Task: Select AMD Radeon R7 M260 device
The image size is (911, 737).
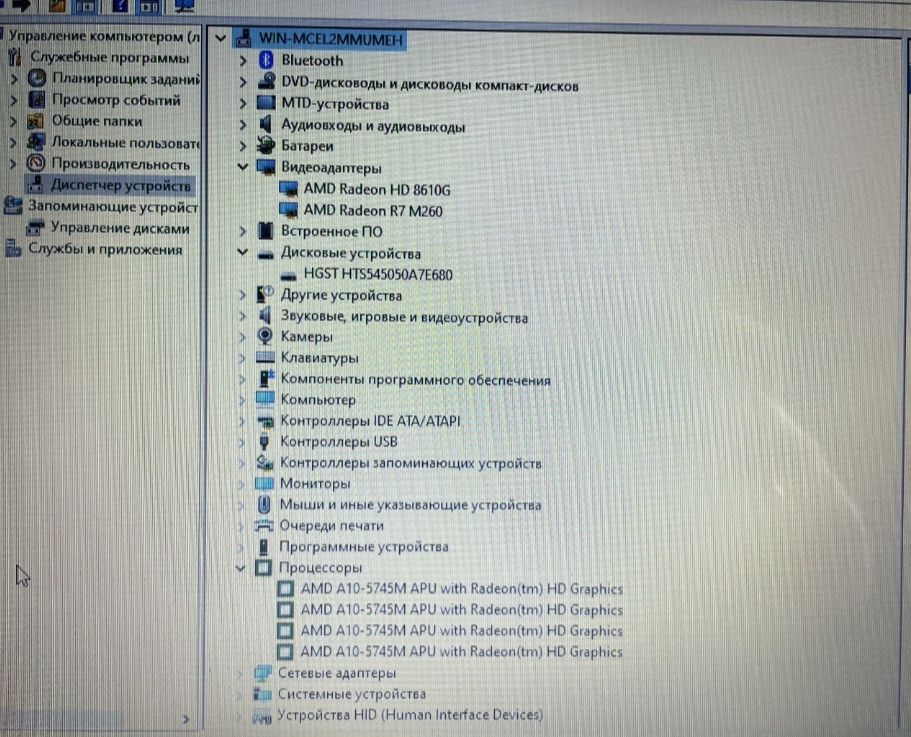Action: click(x=375, y=211)
